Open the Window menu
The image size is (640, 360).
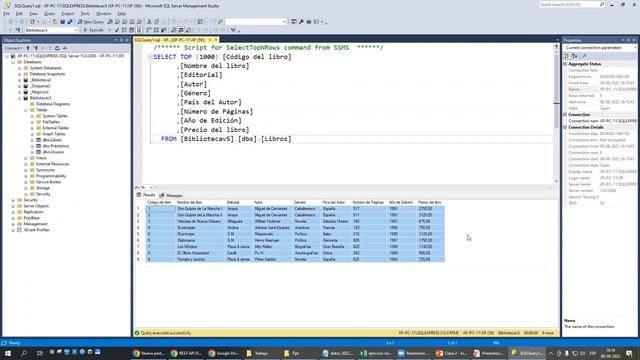(104, 13)
